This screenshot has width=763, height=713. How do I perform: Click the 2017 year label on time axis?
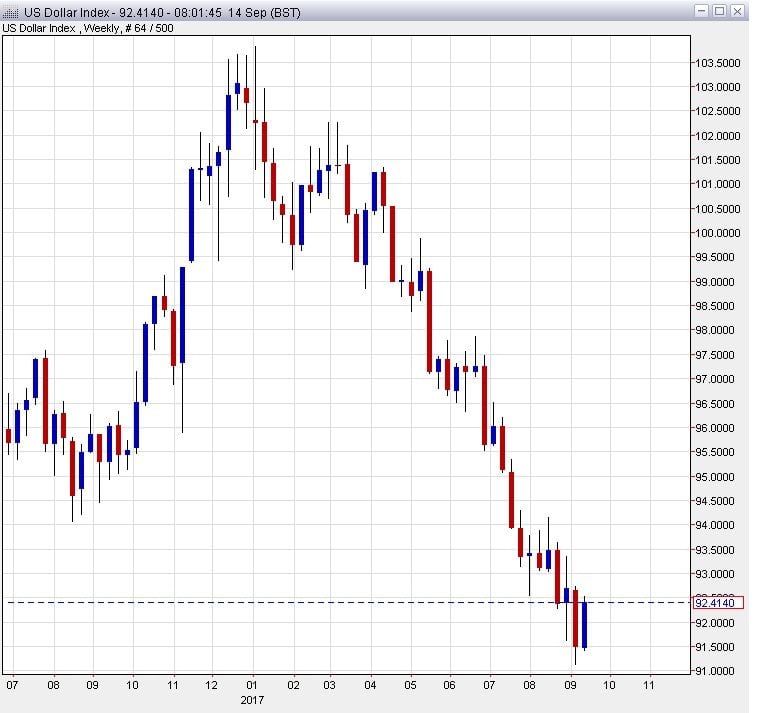[254, 701]
